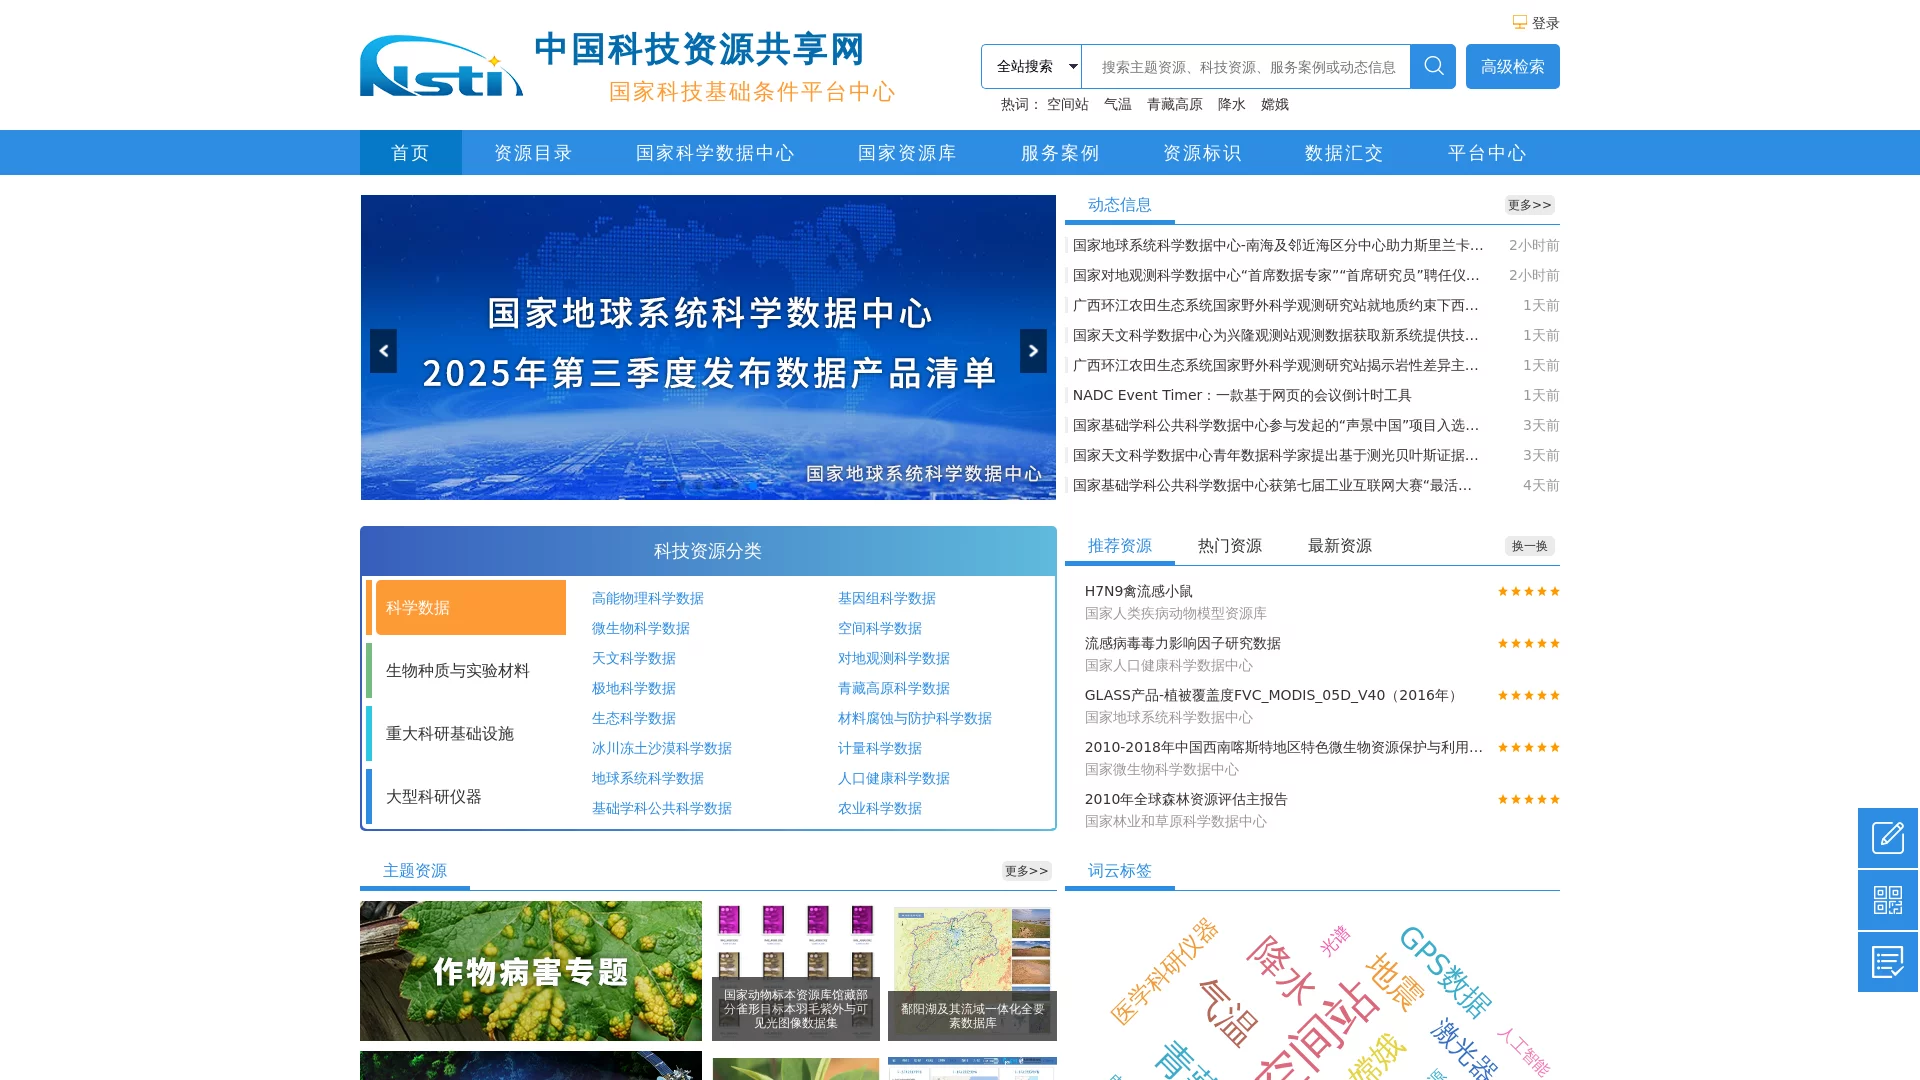Open the 全站搜索 search scope dropdown

pos(1032,66)
